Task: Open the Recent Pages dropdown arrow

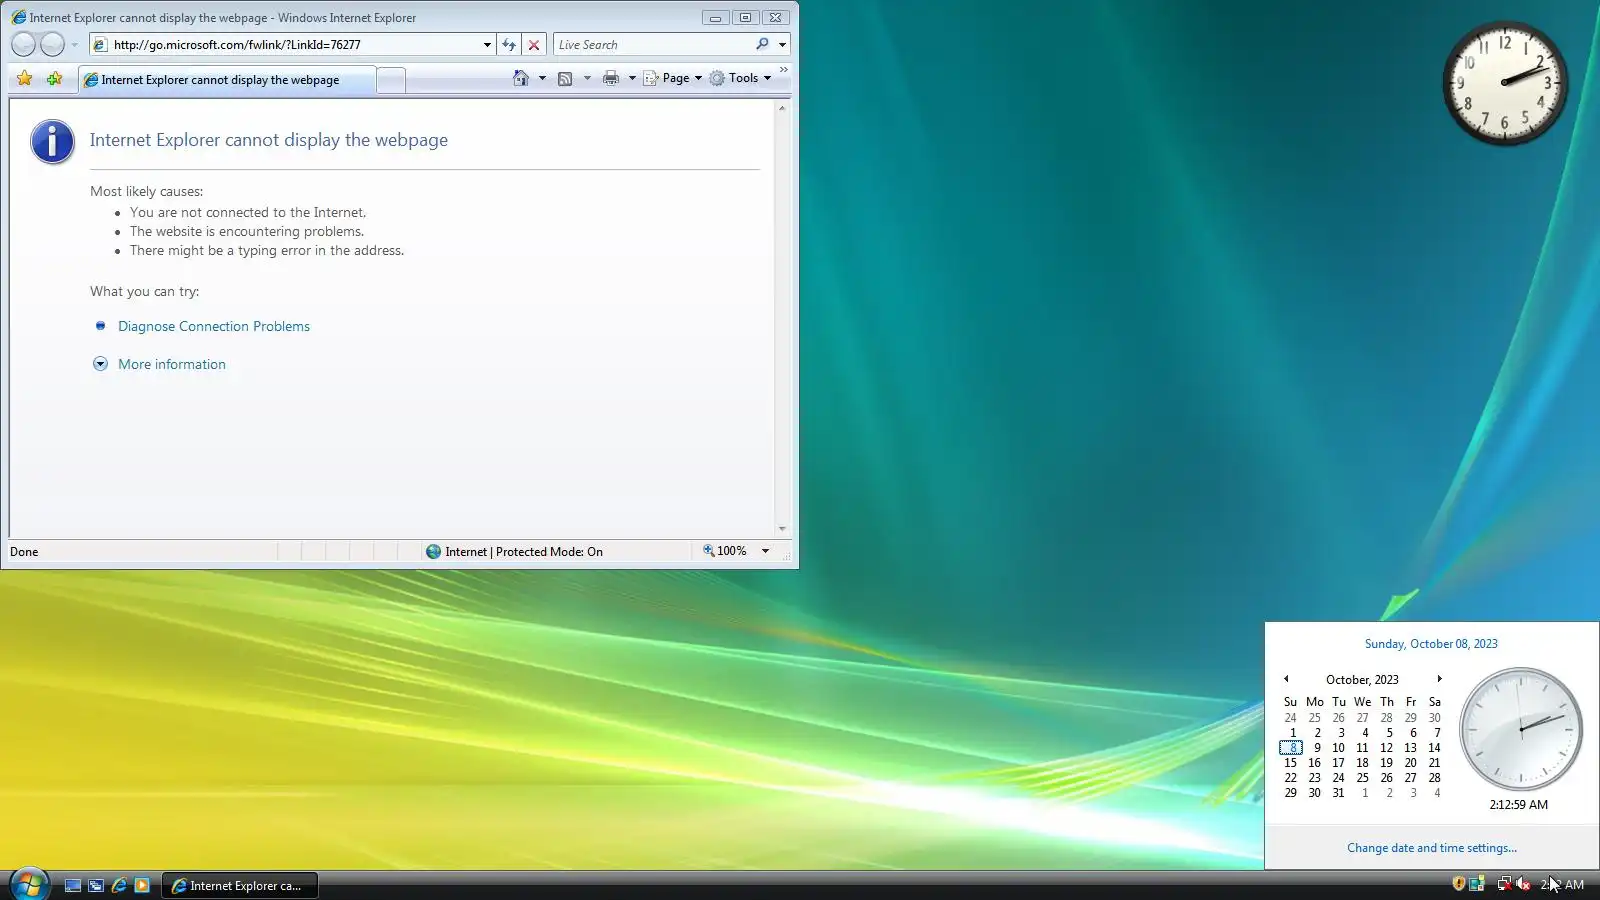Action: click(x=74, y=45)
